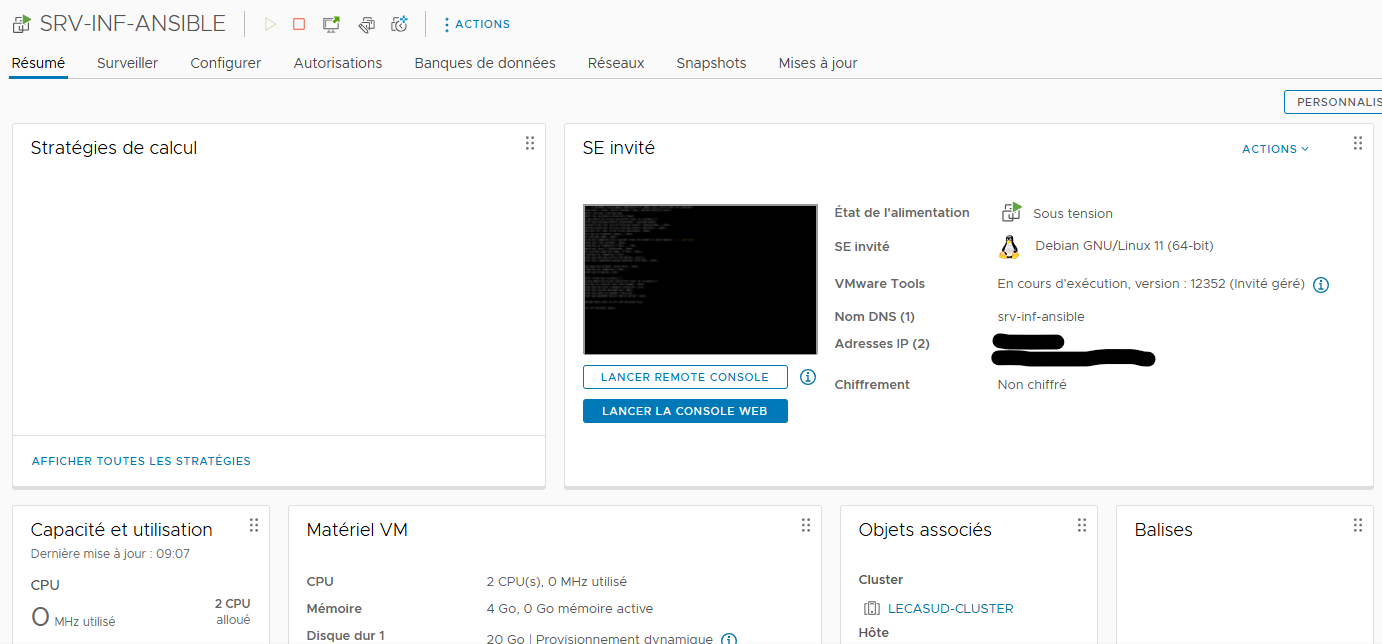This screenshot has height=644, width=1382.
Task: Go to the Banques de données tab
Action: 485,63
